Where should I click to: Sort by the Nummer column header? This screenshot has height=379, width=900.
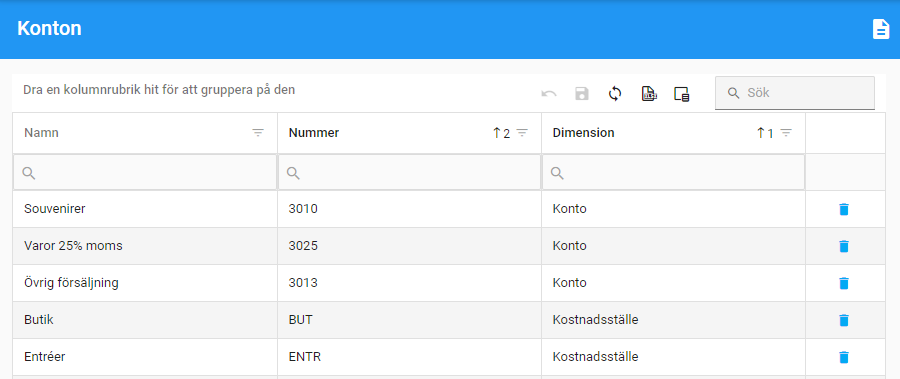pos(313,133)
